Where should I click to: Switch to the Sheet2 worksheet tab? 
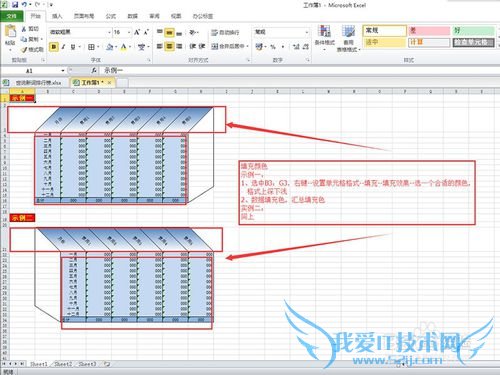pyautogui.click(x=63, y=364)
